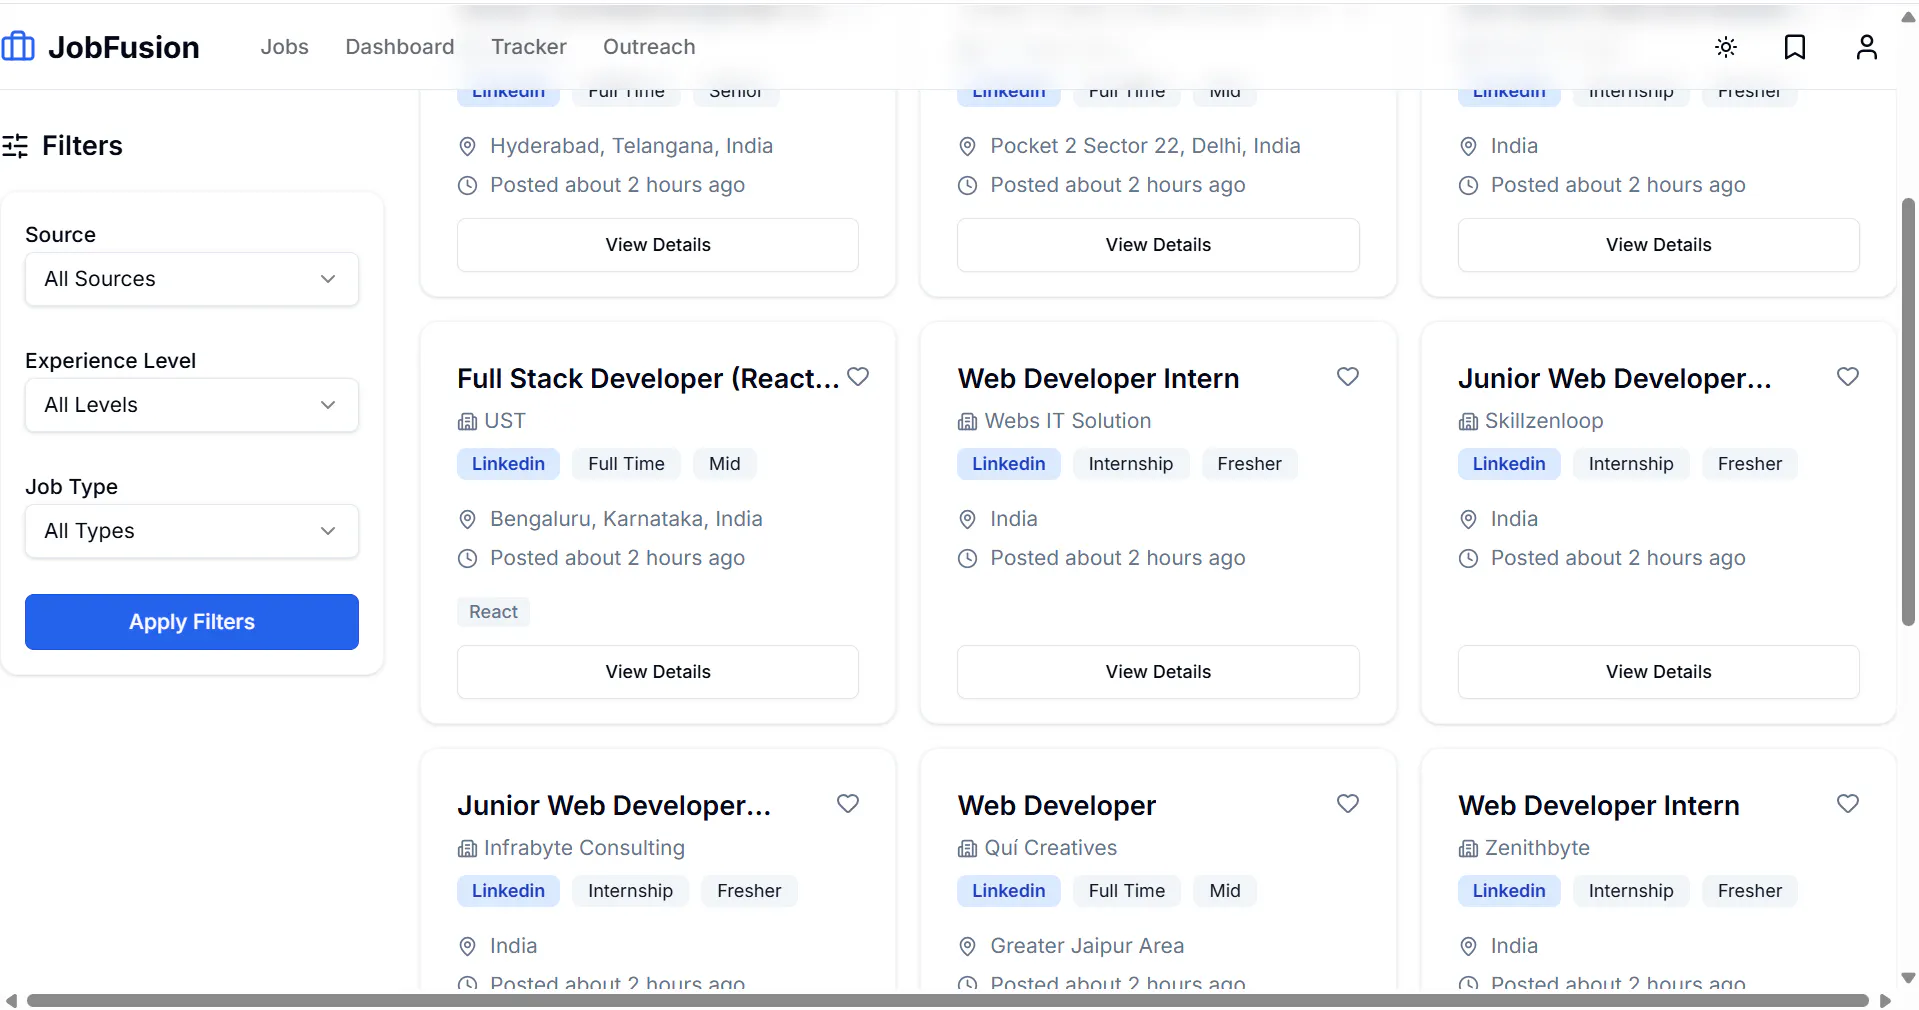Click the location pin in the Webs IT Solution card
The image size is (1919, 1010).
(x=967, y=519)
